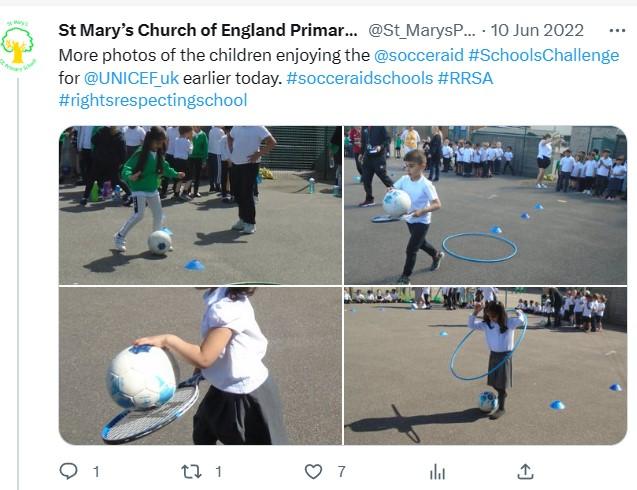637x490 pixels.
Task: Open the #SchoolsChallenge hashtag
Action: tap(542, 55)
